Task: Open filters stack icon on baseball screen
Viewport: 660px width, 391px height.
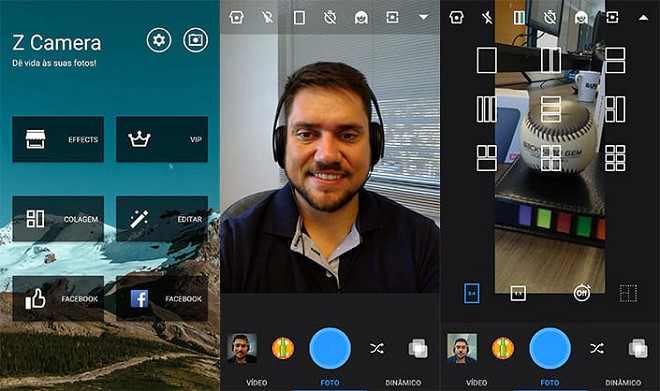Action: (x=638, y=348)
